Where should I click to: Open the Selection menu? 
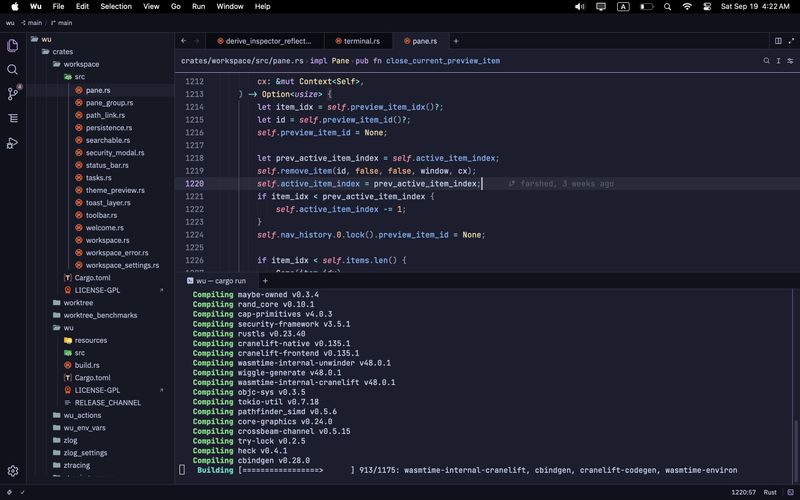(x=116, y=6)
